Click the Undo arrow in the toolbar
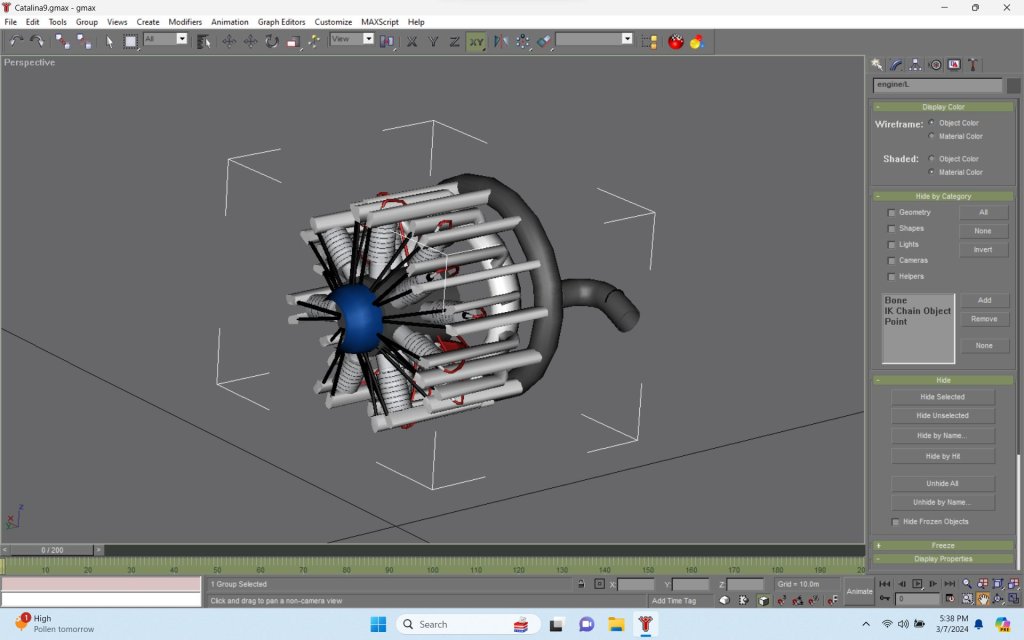1024x640 pixels. tap(16, 41)
